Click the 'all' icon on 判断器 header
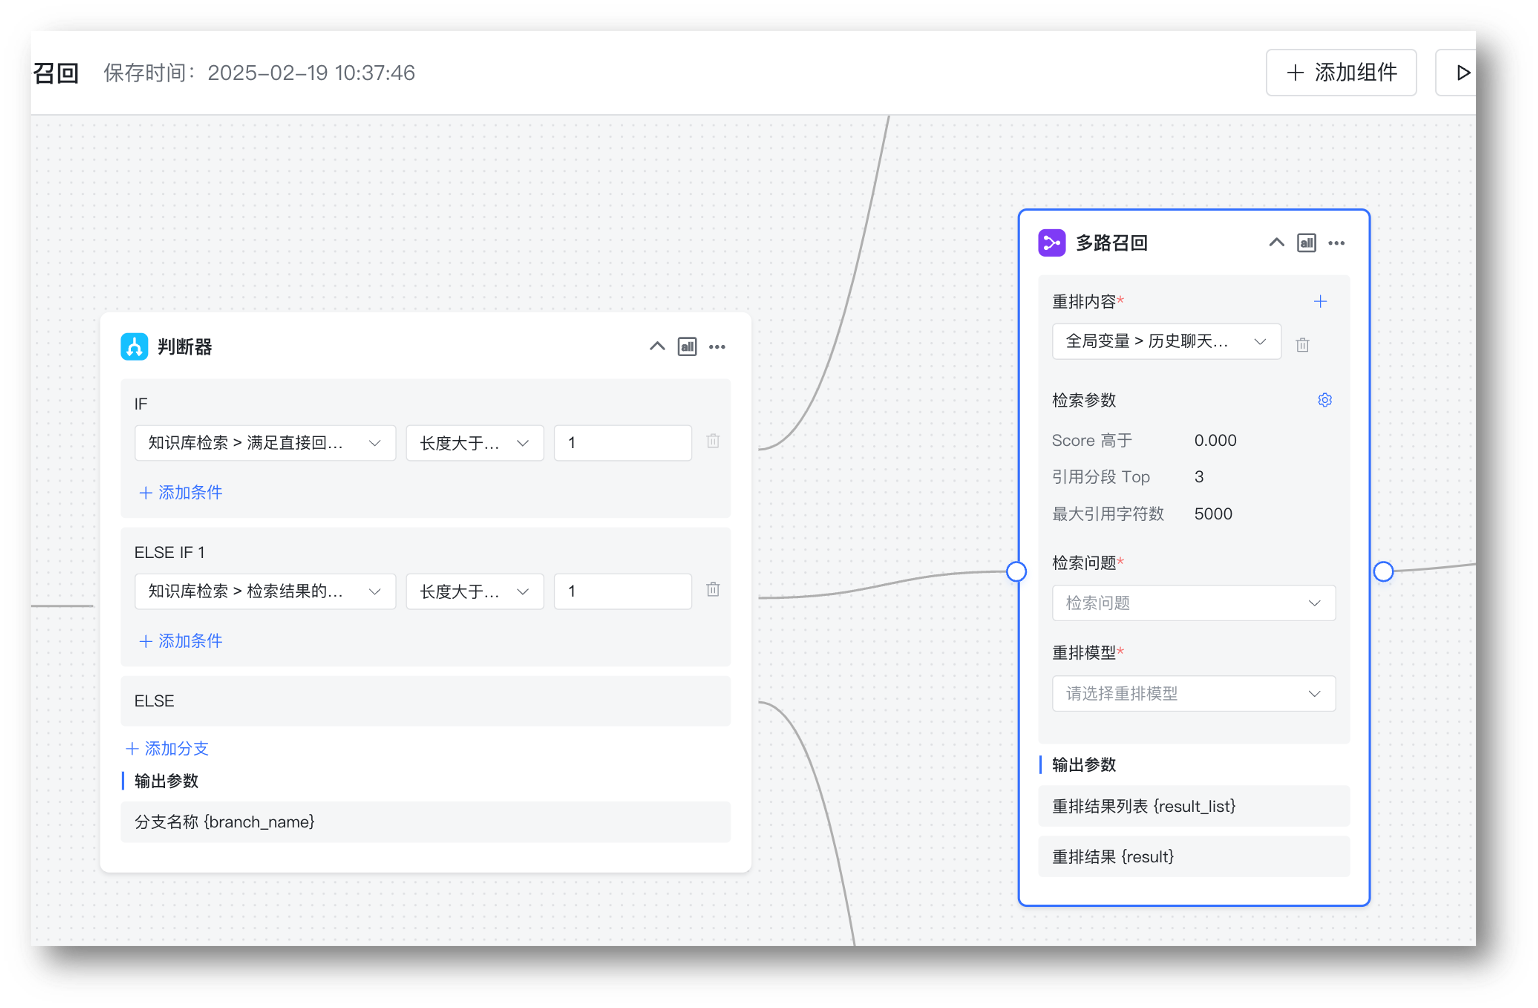This screenshot has width=1538, height=1008. click(686, 346)
